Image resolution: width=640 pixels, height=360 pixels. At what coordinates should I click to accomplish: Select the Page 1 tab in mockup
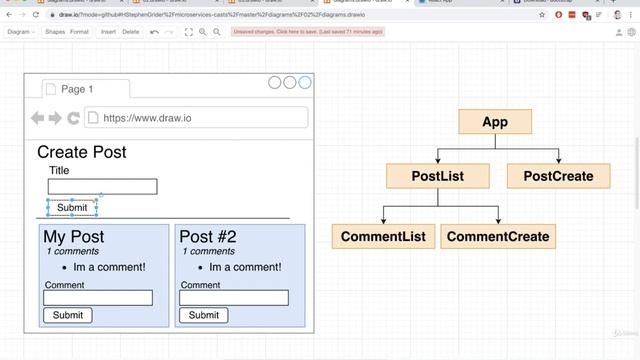coord(86,89)
